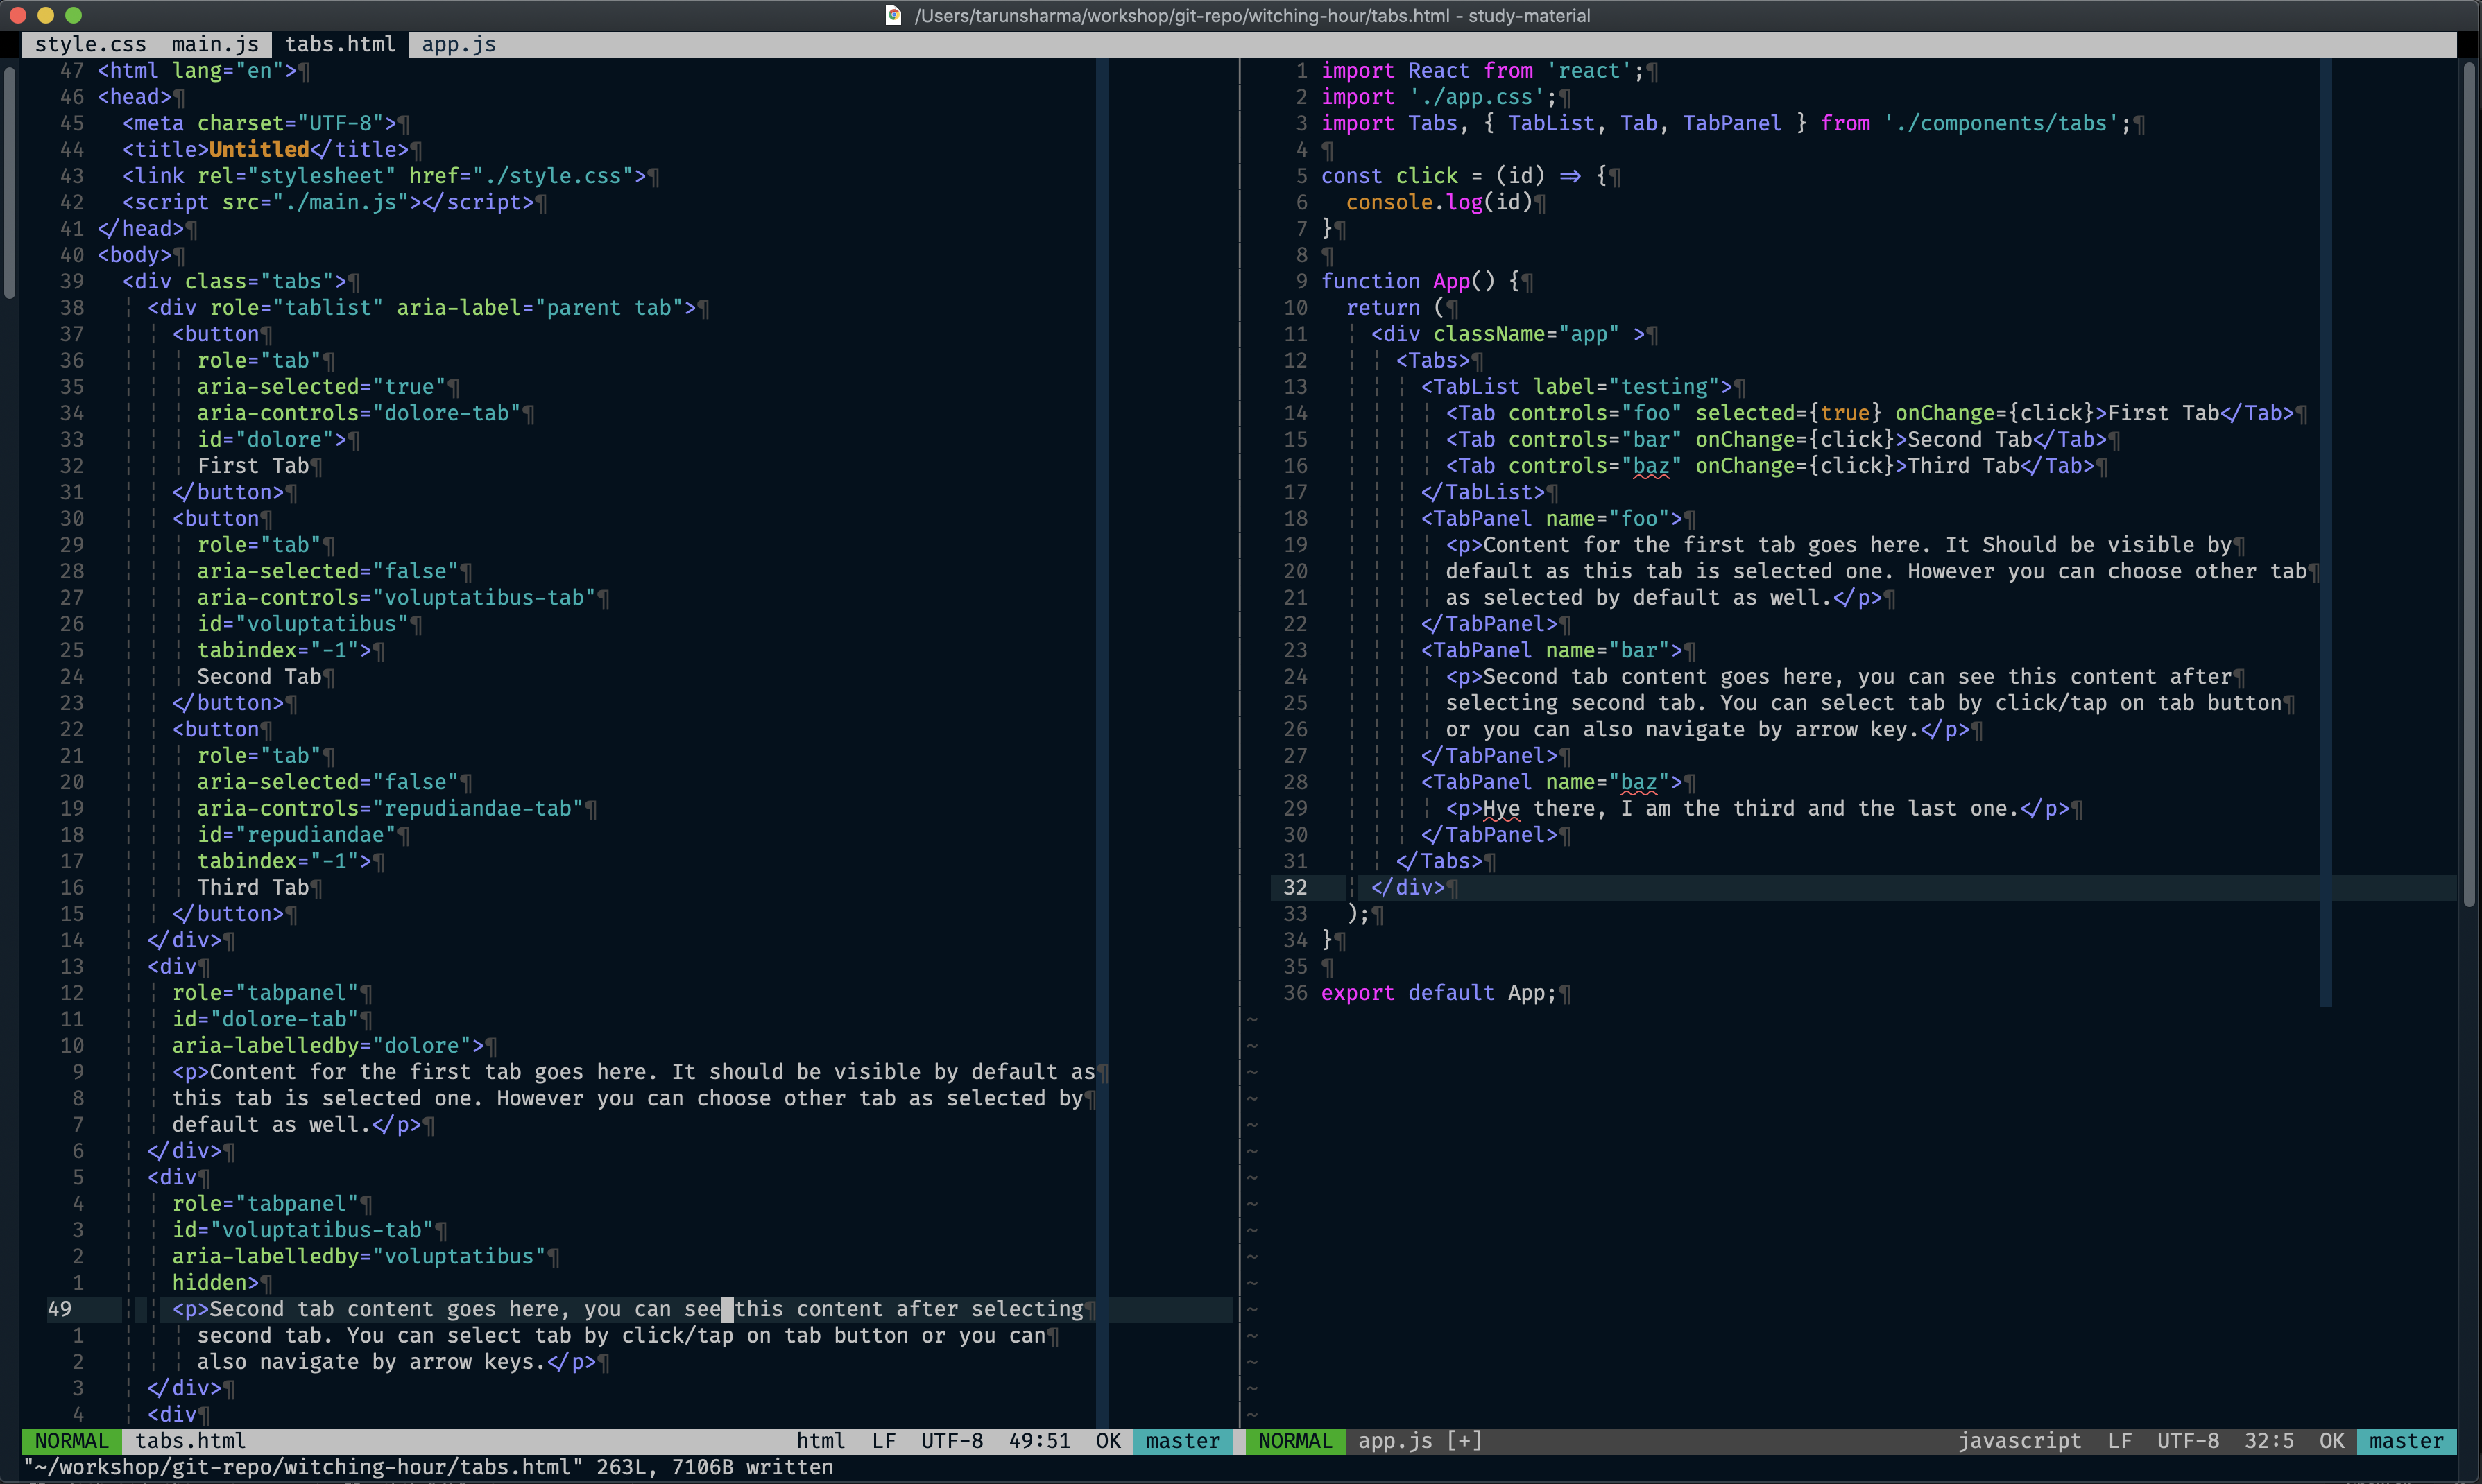Click the NORMAL mode indicator for tabs.html
Image resolution: width=2482 pixels, height=1484 pixels.
(71, 1441)
